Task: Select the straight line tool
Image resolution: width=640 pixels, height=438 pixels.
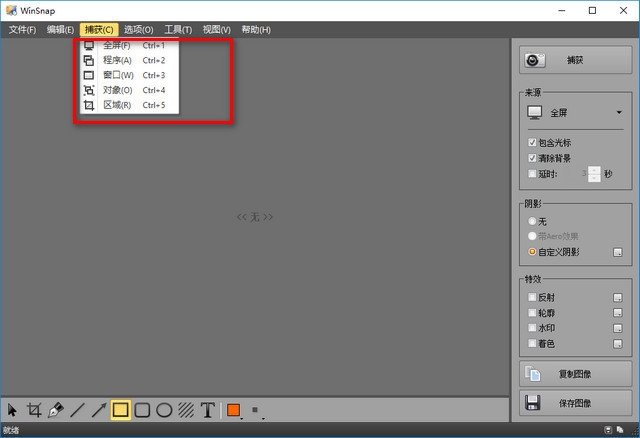Action: pyautogui.click(x=77, y=410)
